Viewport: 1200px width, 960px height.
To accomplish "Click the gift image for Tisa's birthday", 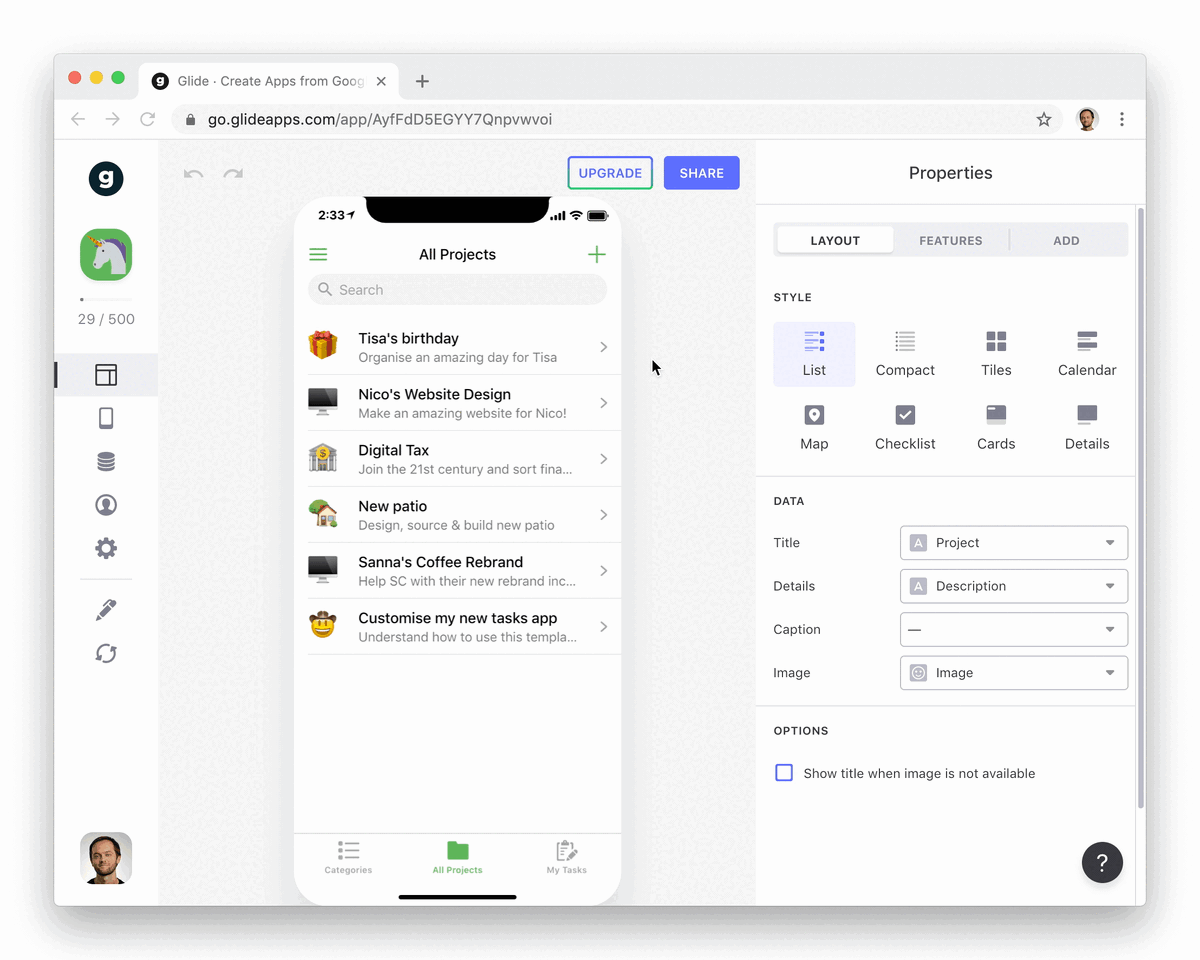I will [323, 346].
